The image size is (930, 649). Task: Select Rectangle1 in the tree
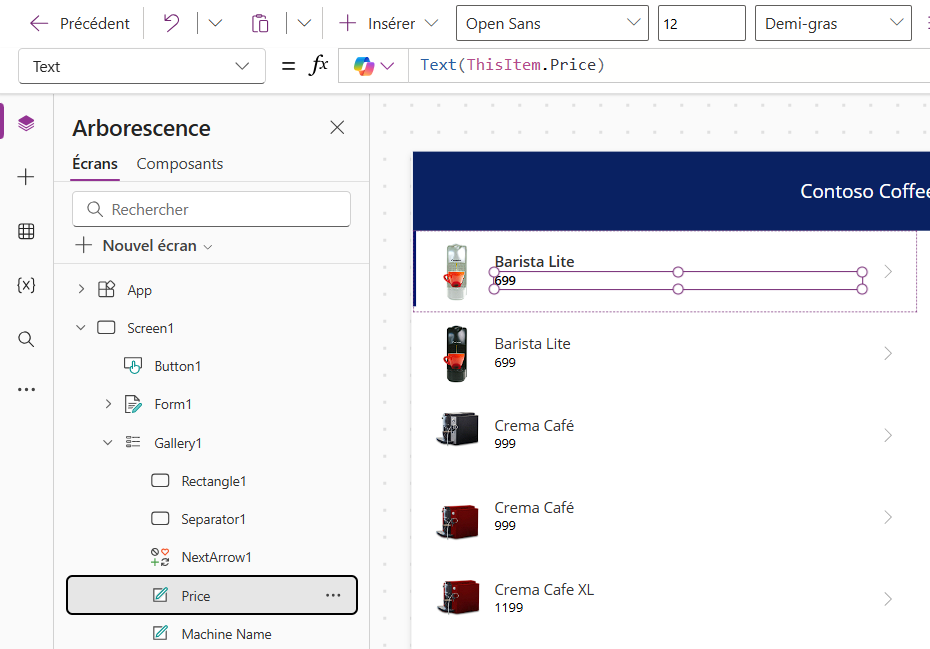[214, 481]
